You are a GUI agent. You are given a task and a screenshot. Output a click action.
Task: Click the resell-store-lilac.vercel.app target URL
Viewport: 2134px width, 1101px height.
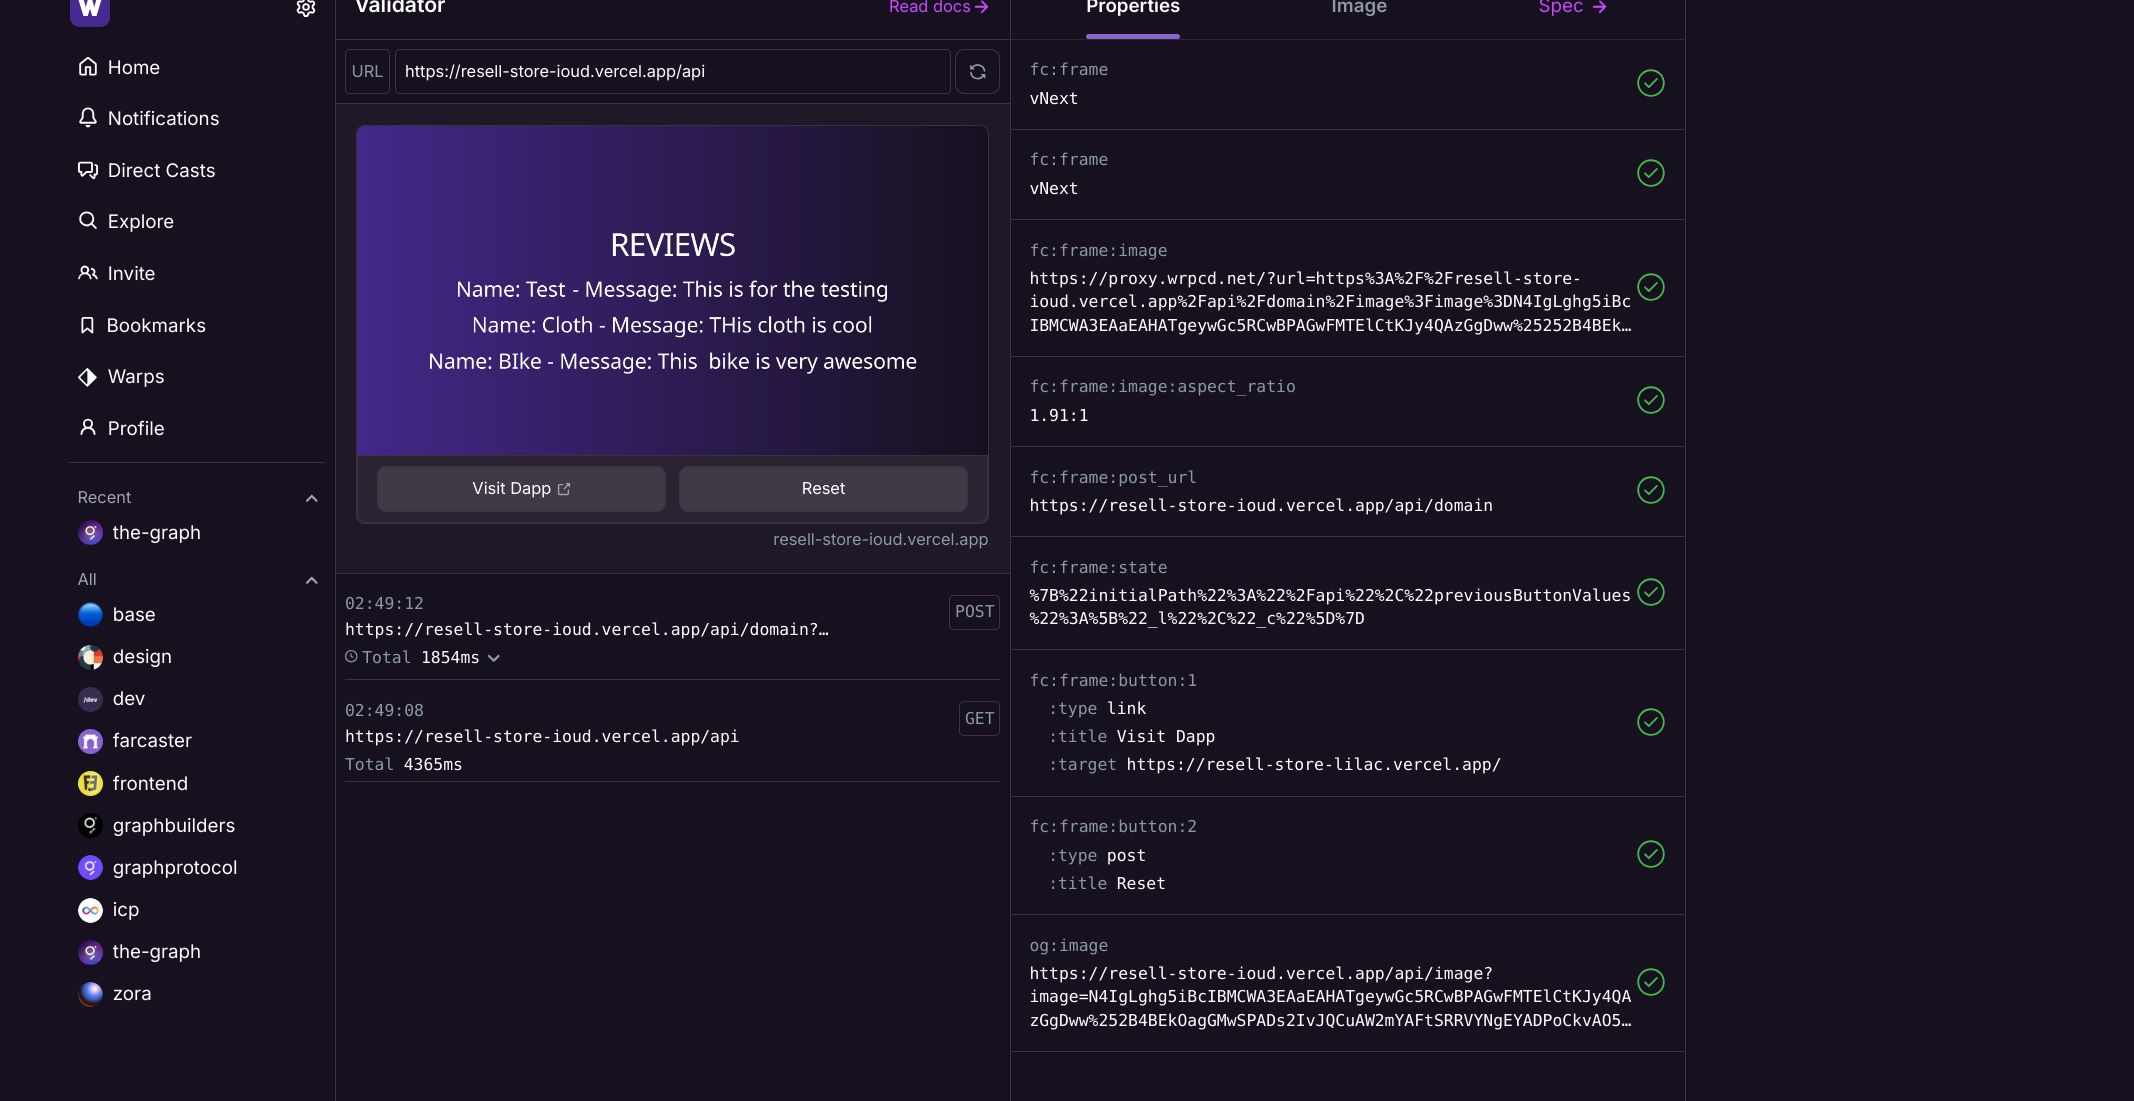tap(1313, 765)
